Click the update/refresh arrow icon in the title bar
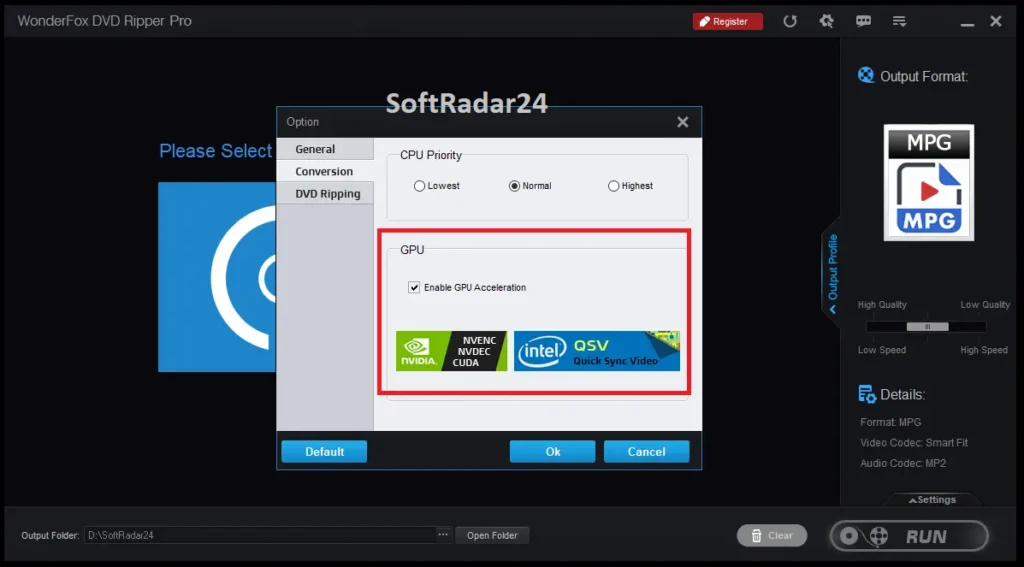The width and height of the screenshot is (1024, 567). 790,22
